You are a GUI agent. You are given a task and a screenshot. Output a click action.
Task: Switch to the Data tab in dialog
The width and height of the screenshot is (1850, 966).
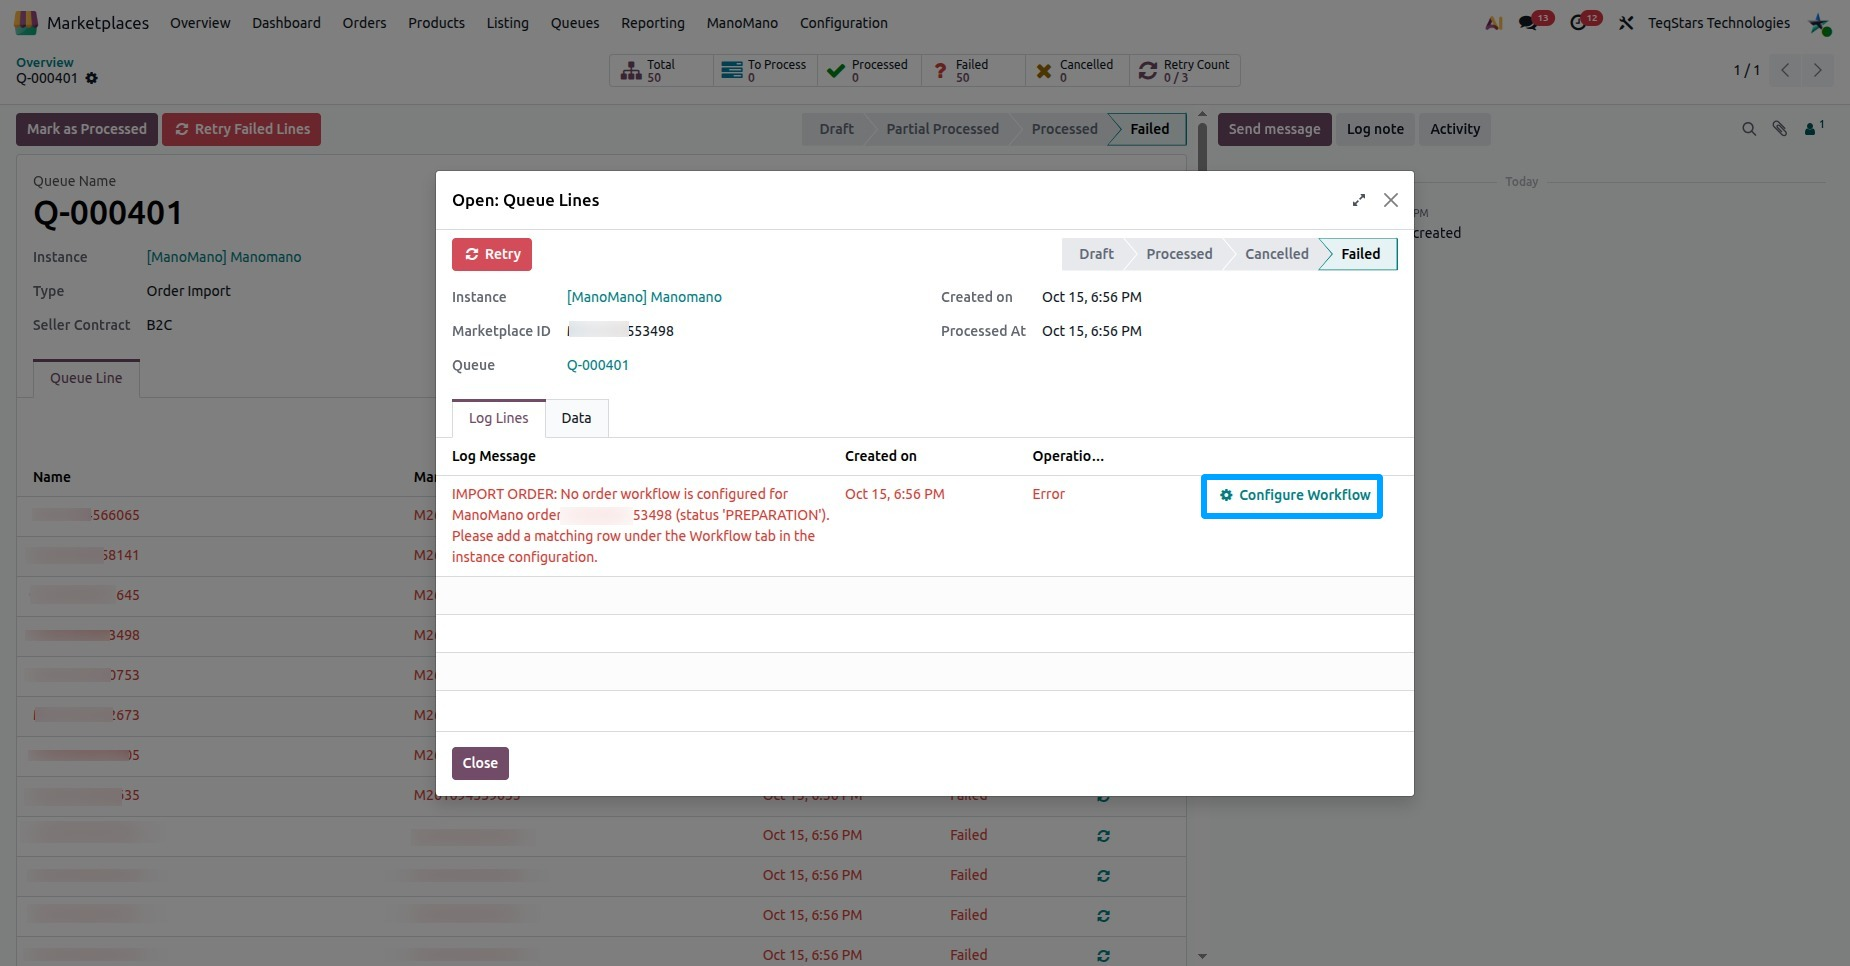(x=576, y=418)
